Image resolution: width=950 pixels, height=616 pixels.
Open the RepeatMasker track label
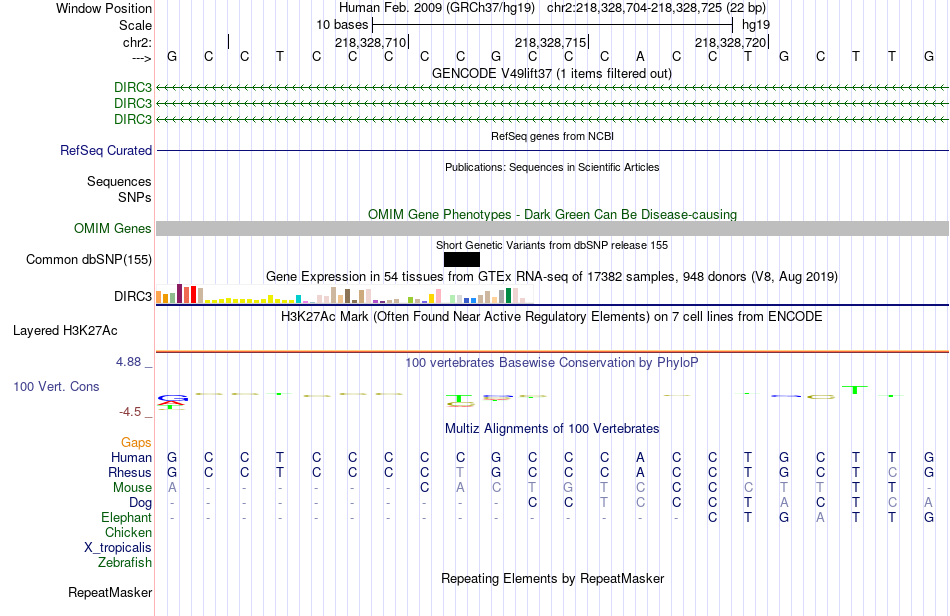coord(110,592)
